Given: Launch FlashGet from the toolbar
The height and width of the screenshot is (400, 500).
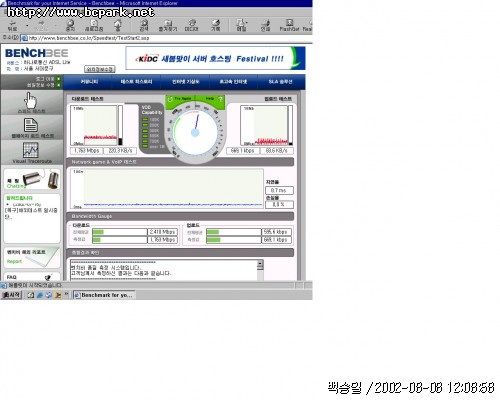Looking at the screenshot, I should click(289, 25).
